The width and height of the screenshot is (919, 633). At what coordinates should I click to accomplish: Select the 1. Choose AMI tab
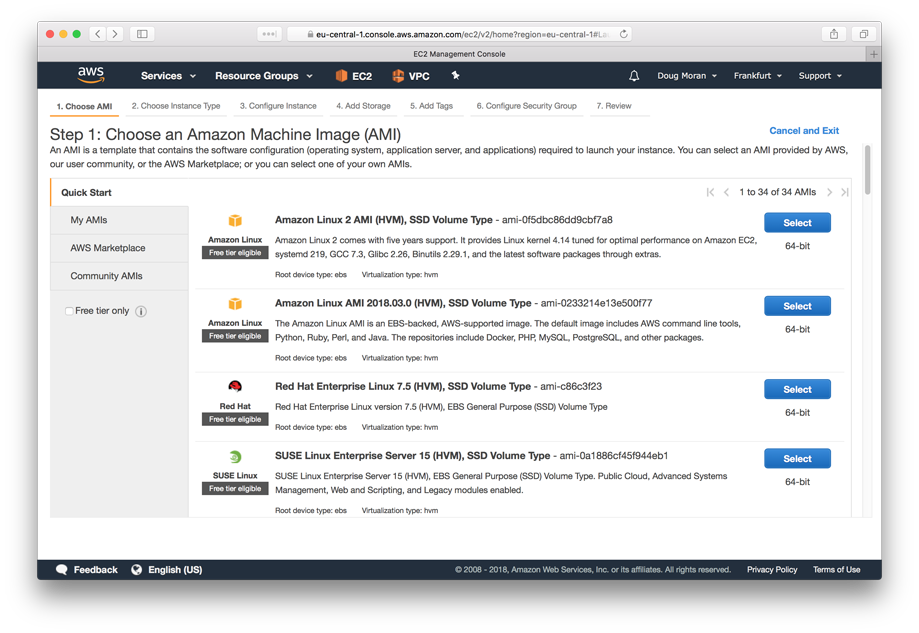tap(84, 106)
